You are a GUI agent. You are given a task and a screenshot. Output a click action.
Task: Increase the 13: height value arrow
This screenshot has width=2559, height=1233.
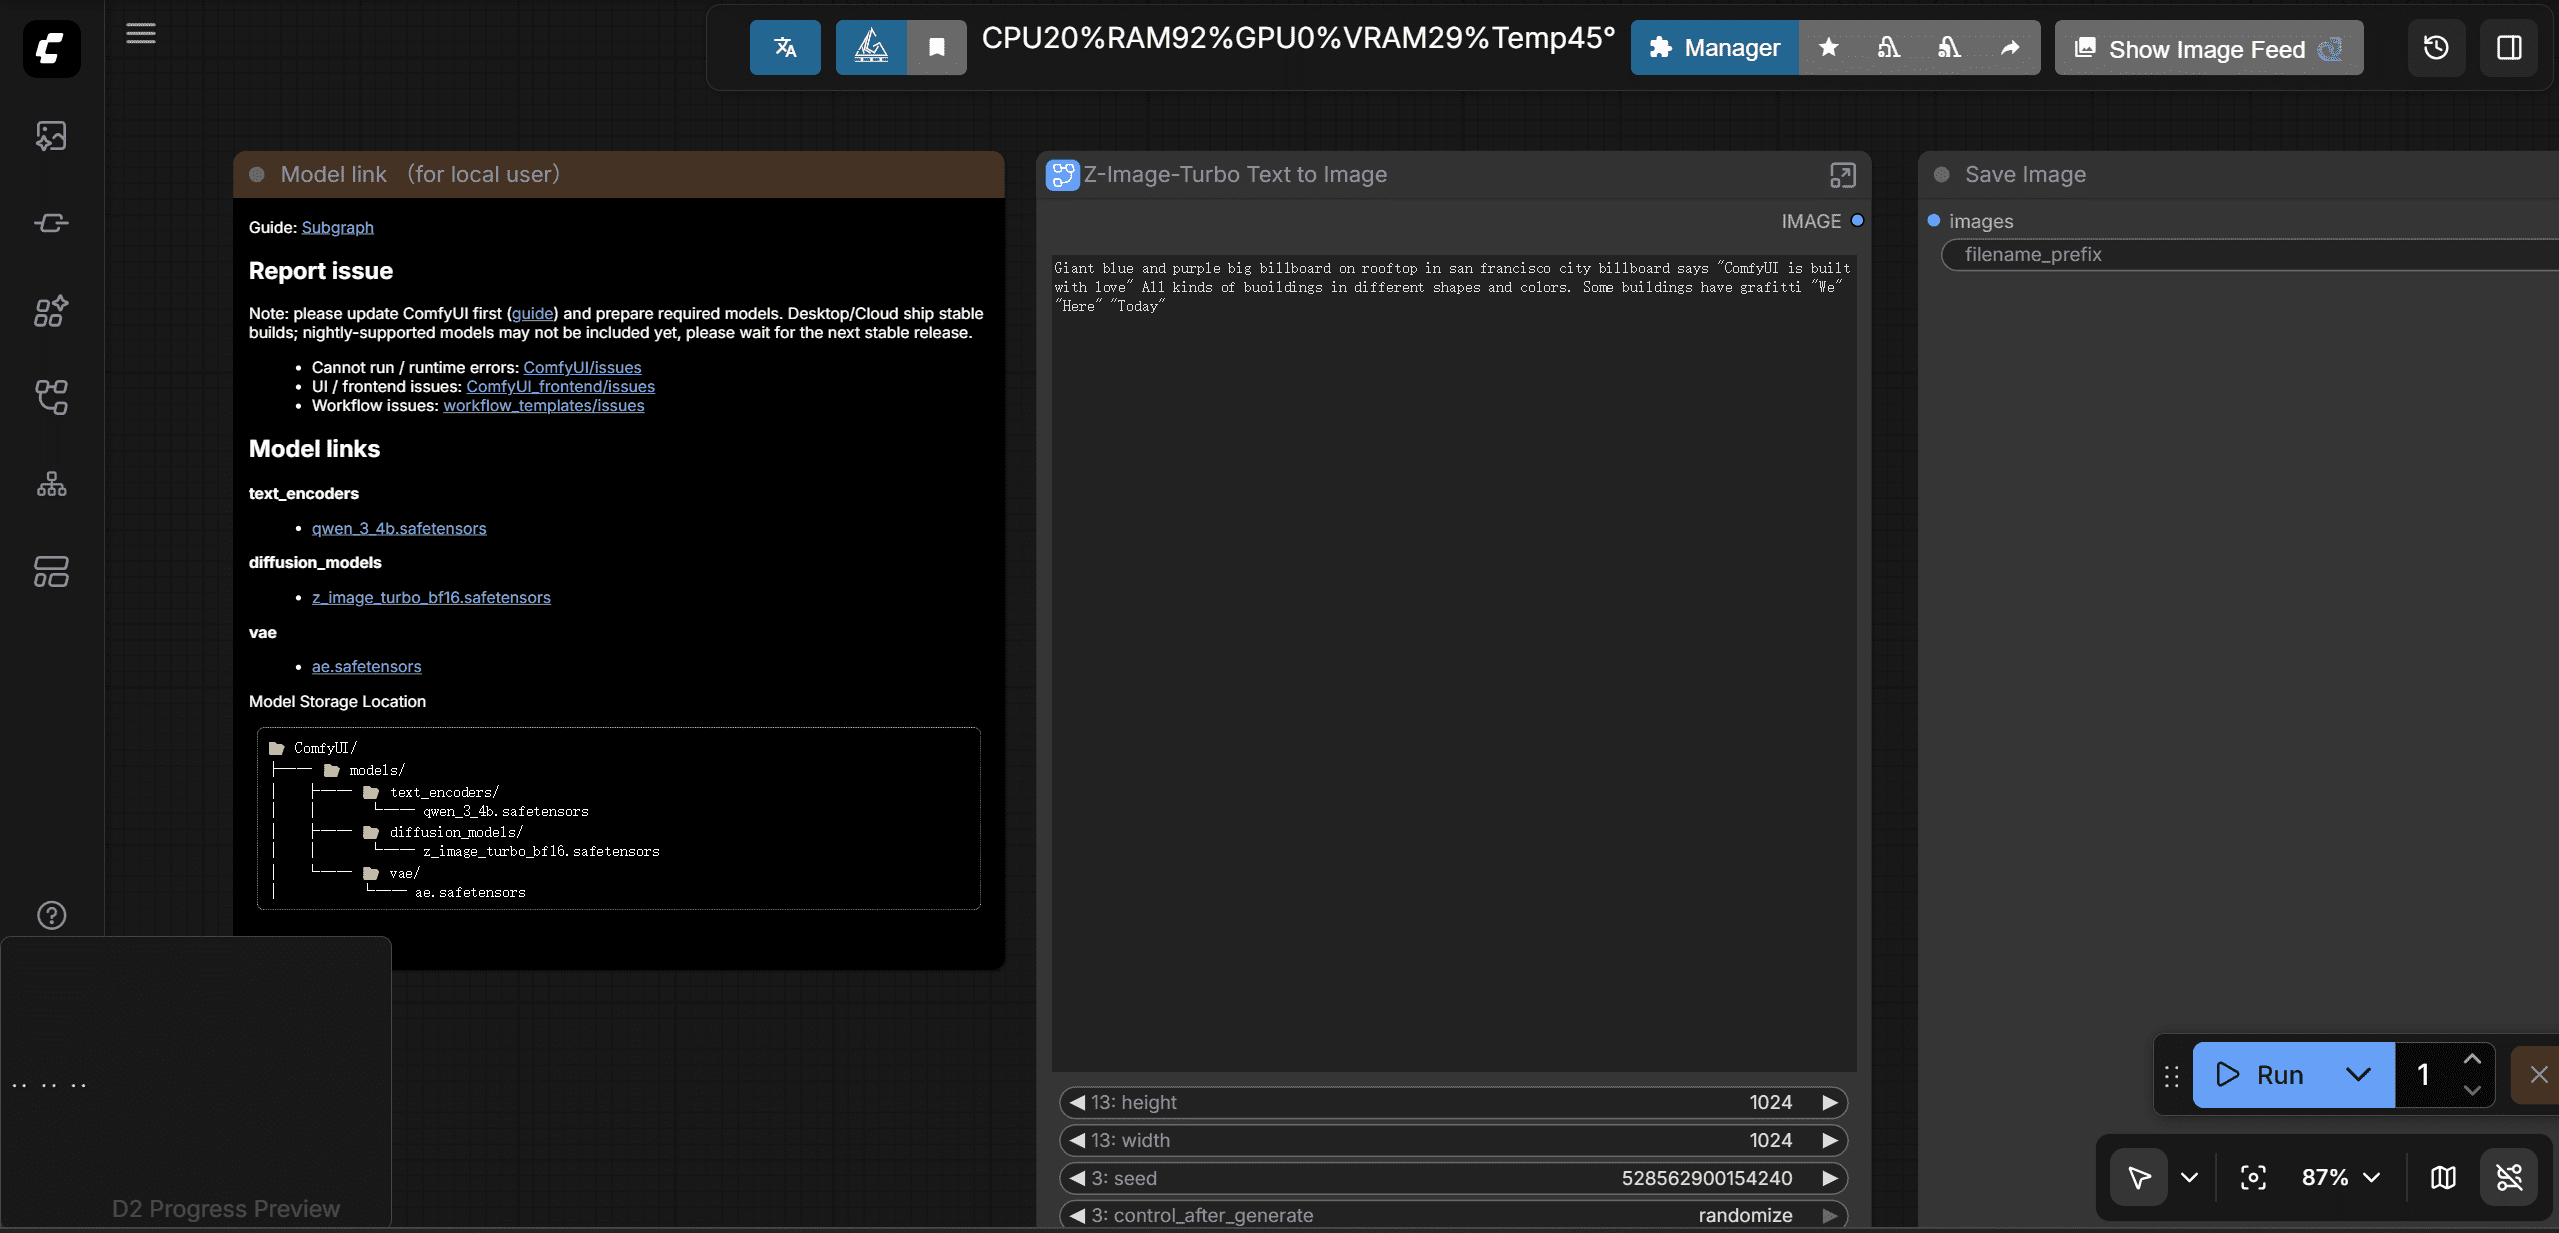[1830, 1102]
